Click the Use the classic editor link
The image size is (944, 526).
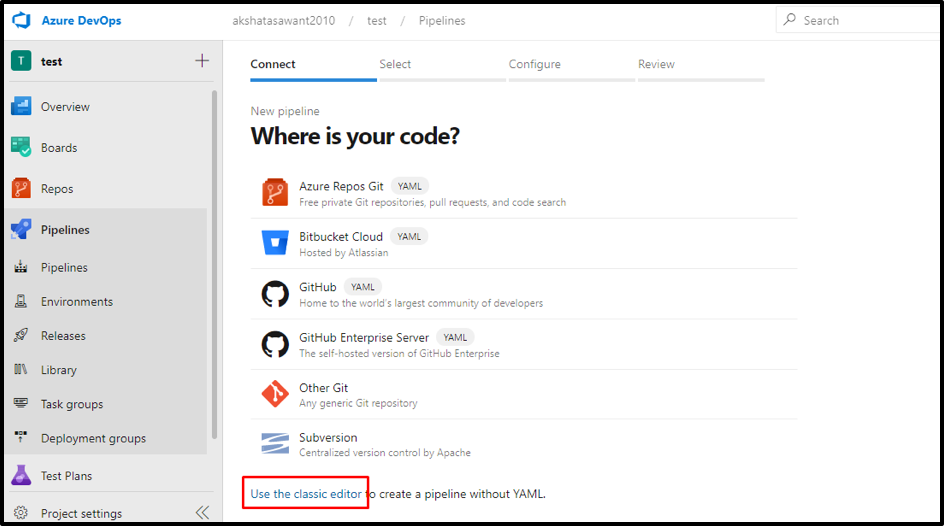(x=306, y=494)
